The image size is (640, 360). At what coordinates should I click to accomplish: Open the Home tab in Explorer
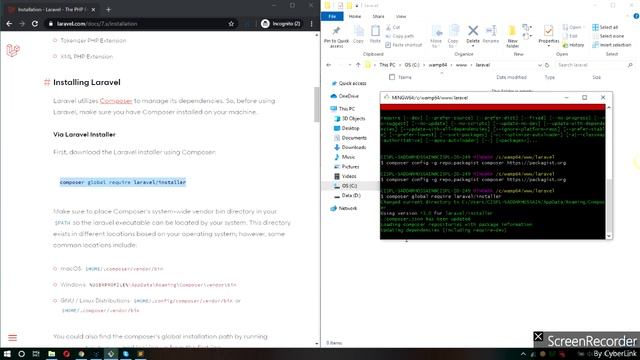coord(355,16)
